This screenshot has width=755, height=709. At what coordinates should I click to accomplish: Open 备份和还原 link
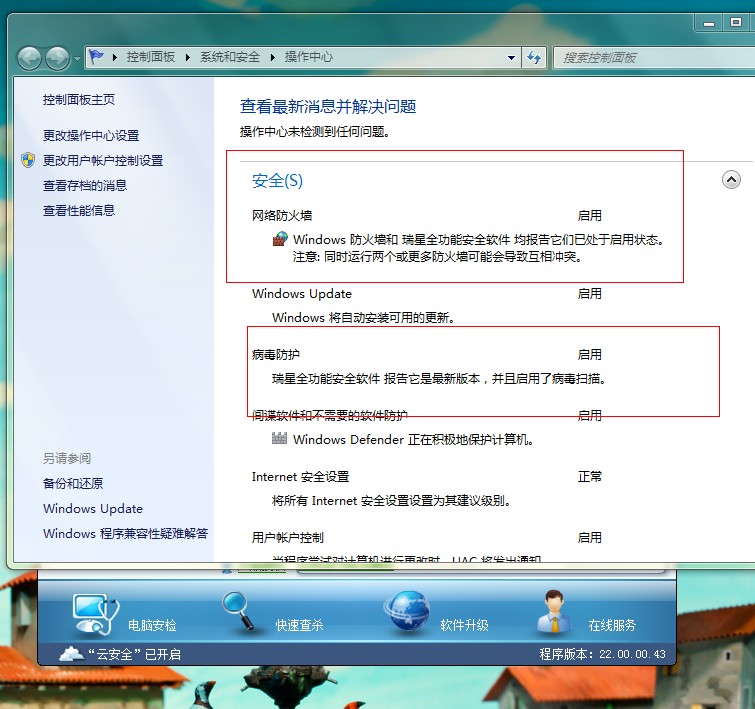(x=73, y=483)
